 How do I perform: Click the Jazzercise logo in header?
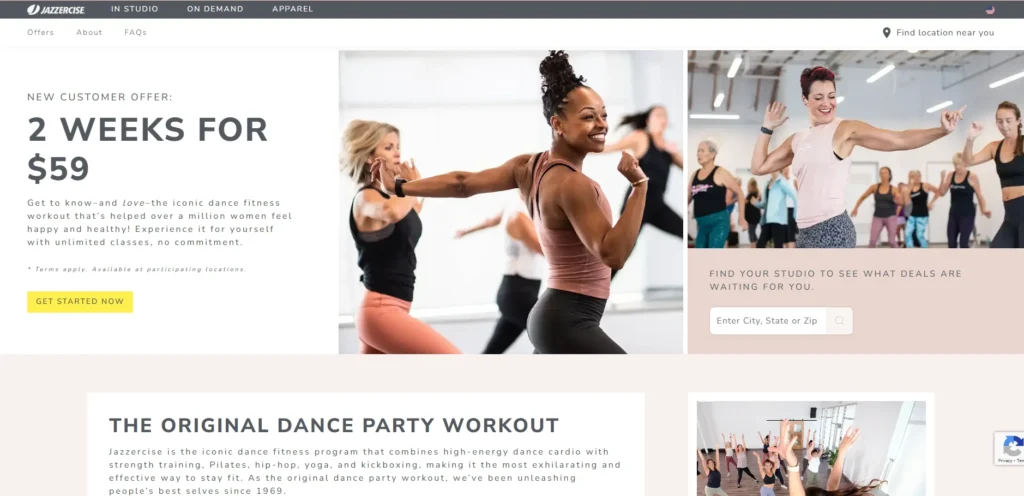(56, 9)
